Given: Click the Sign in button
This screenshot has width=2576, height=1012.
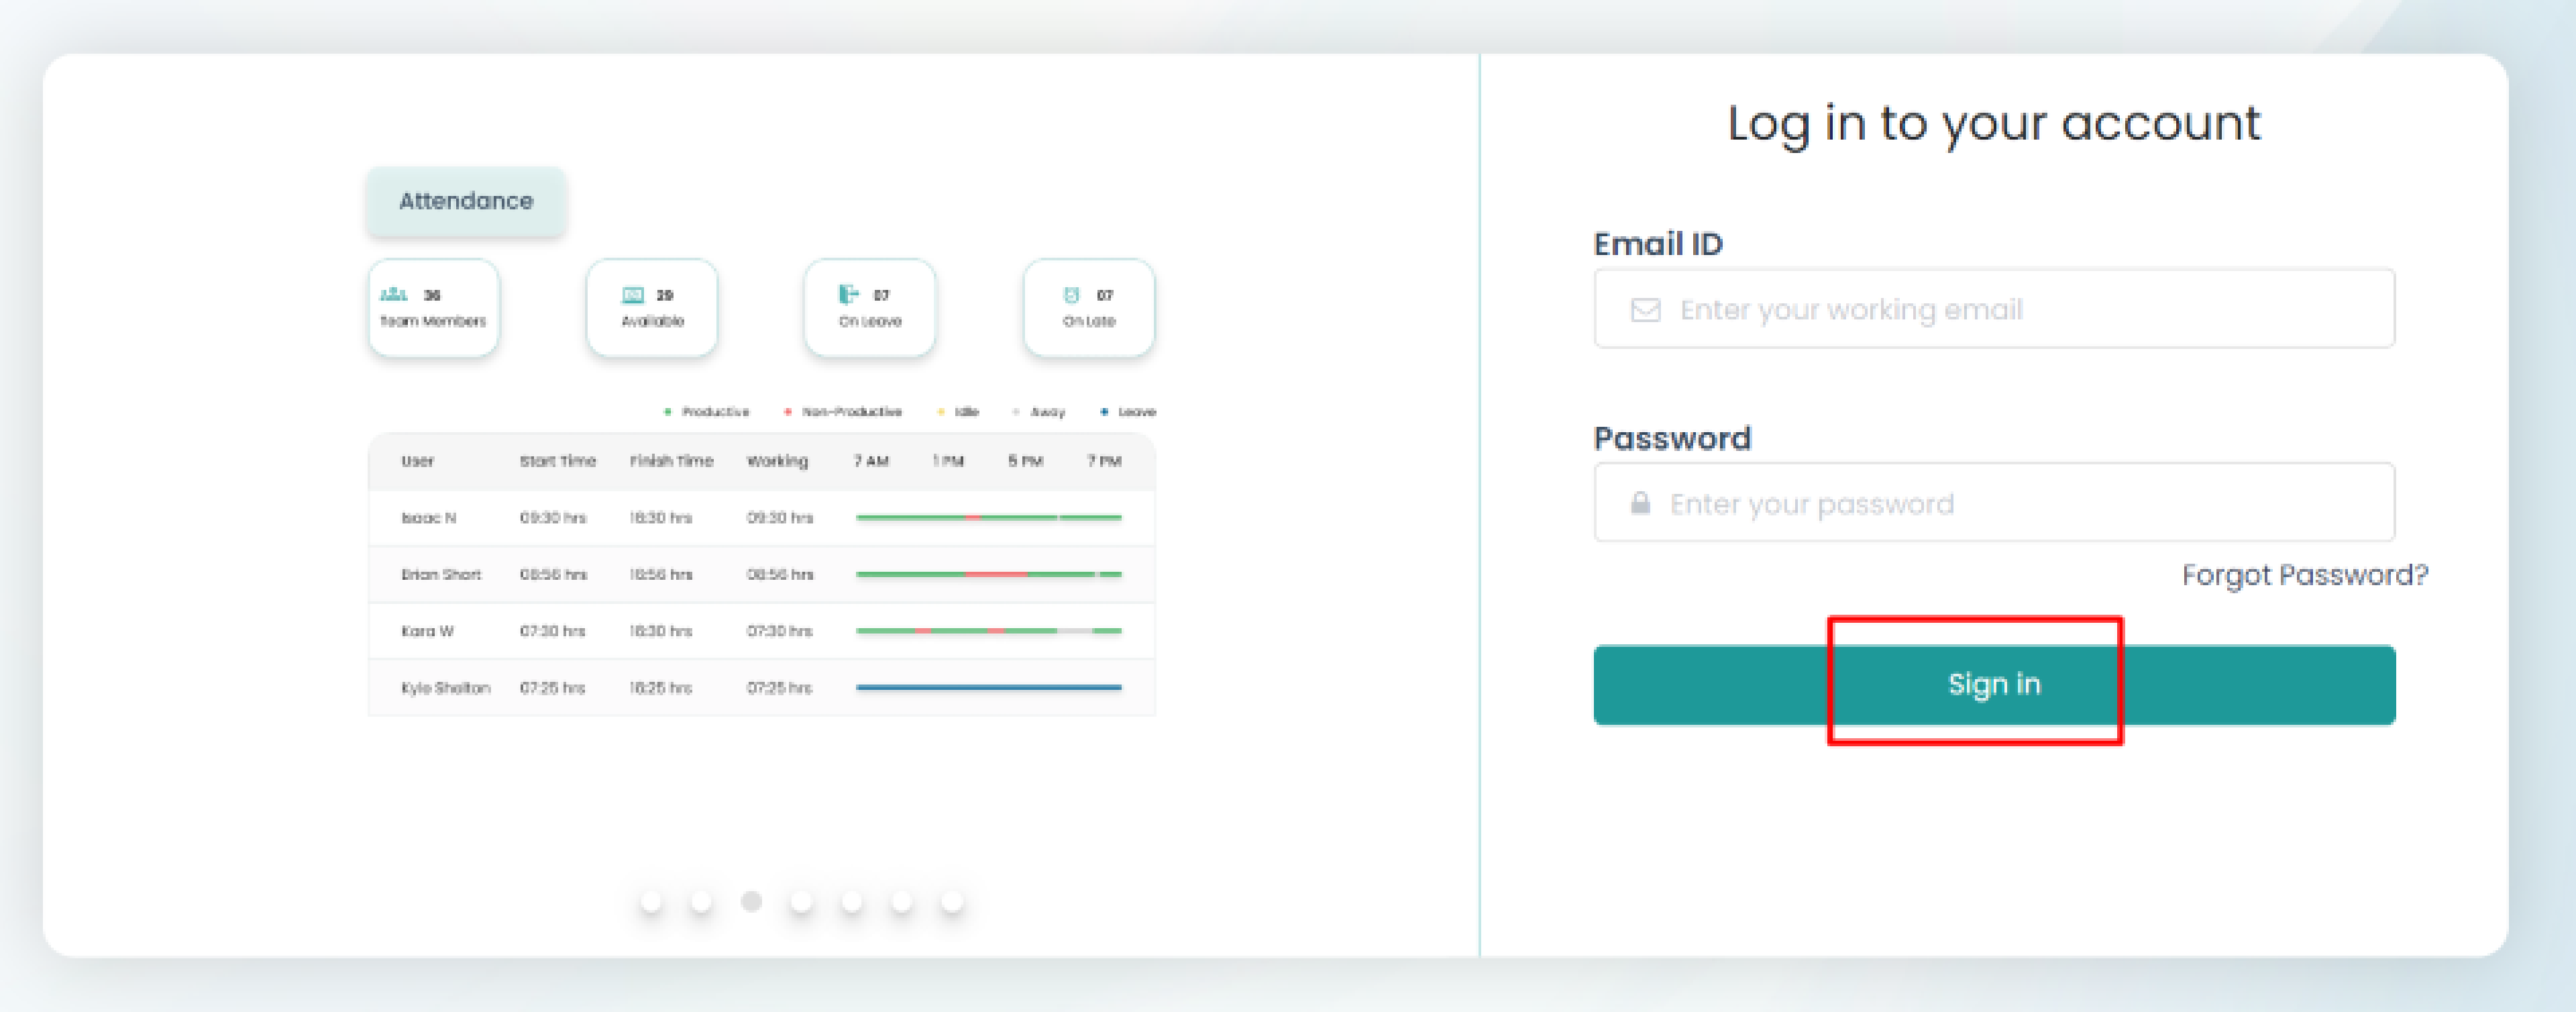Looking at the screenshot, I should tap(1994, 685).
